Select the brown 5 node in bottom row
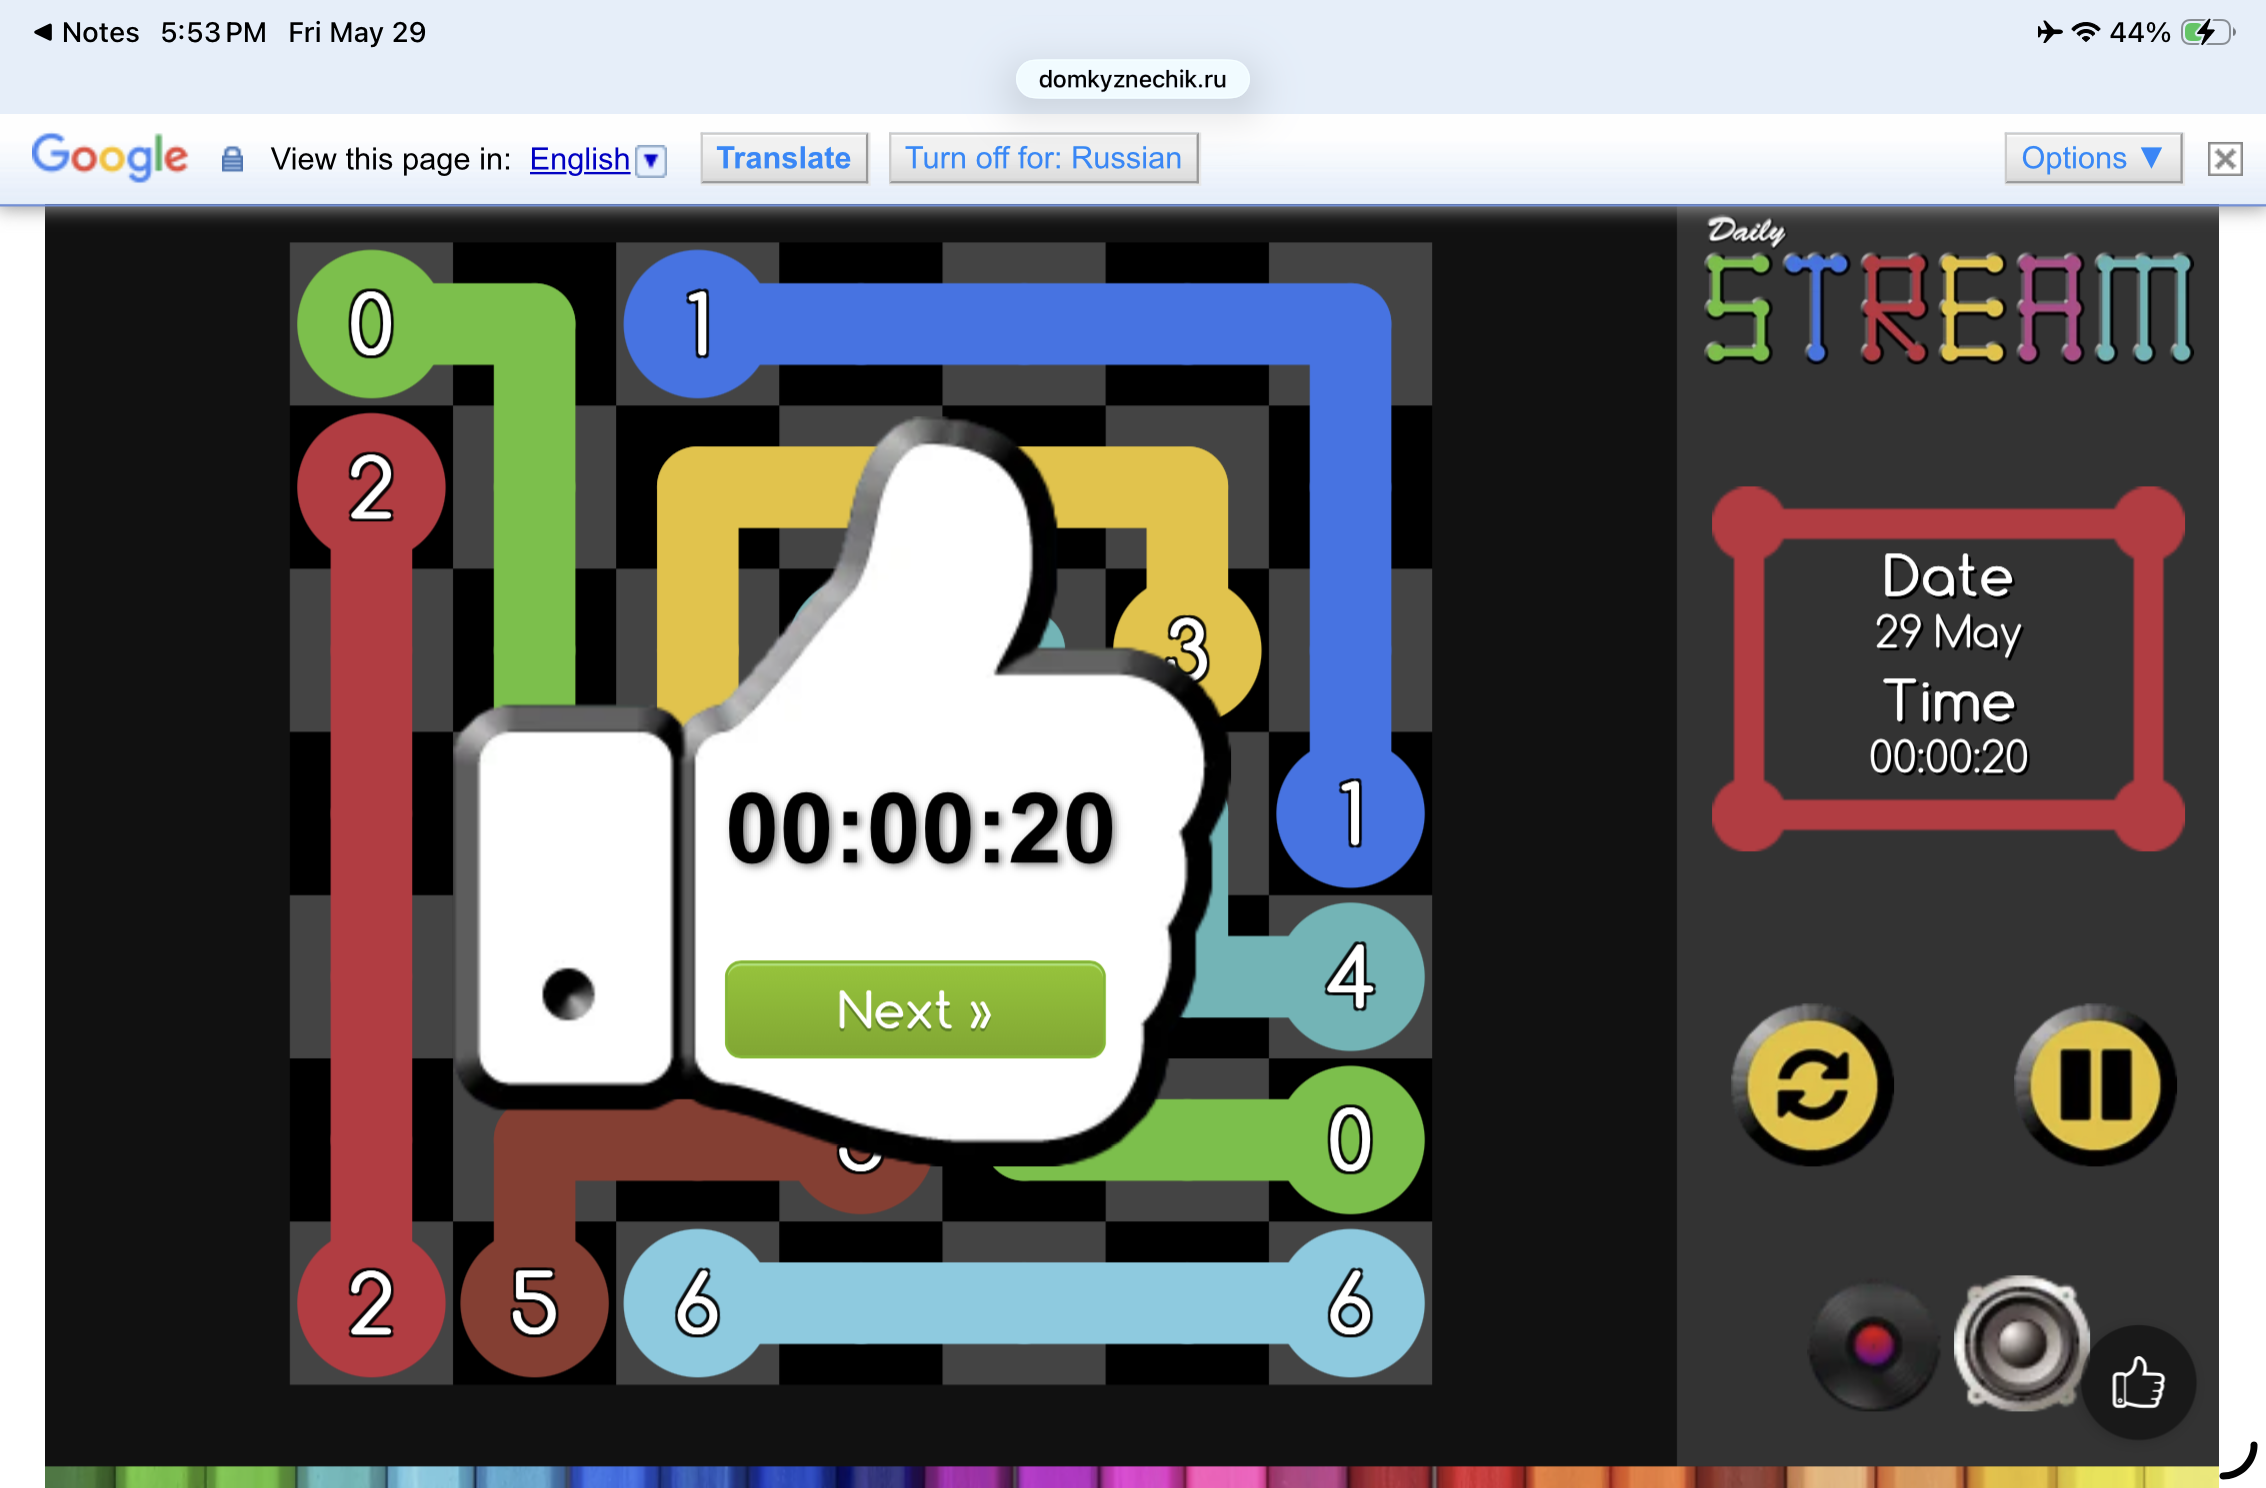Image resolution: width=2266 pixels, height=1488 pixels. point(534,1303)
